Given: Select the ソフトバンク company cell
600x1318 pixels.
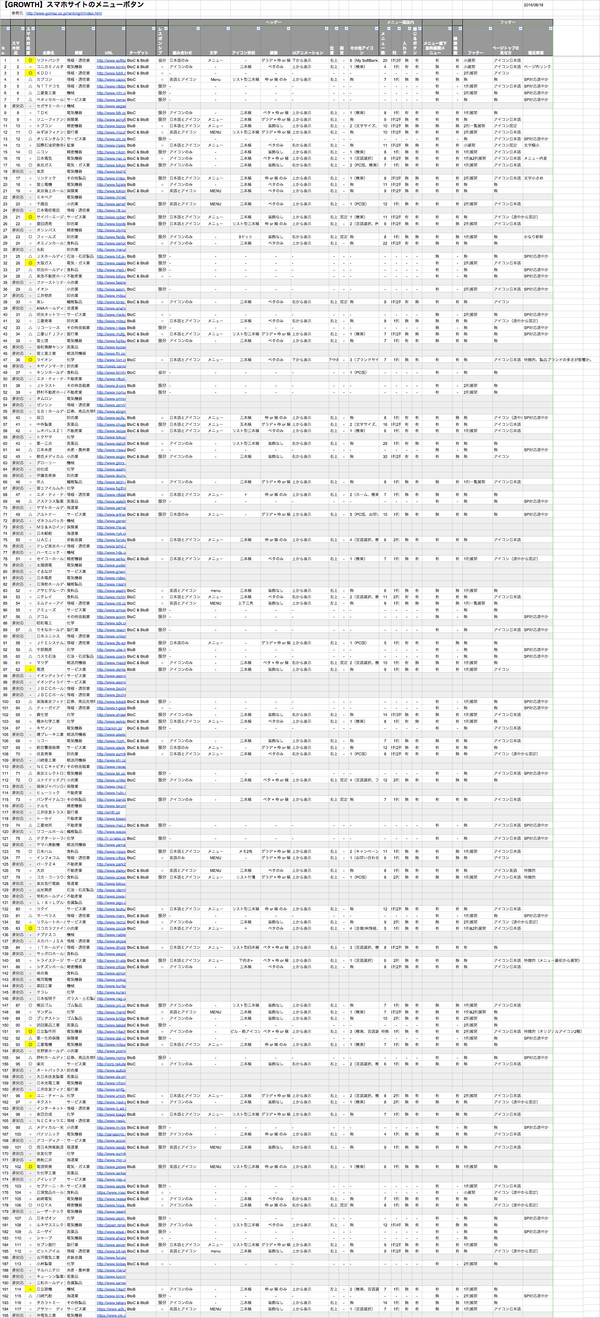Looking at the screenshot, I should [50, 60].
